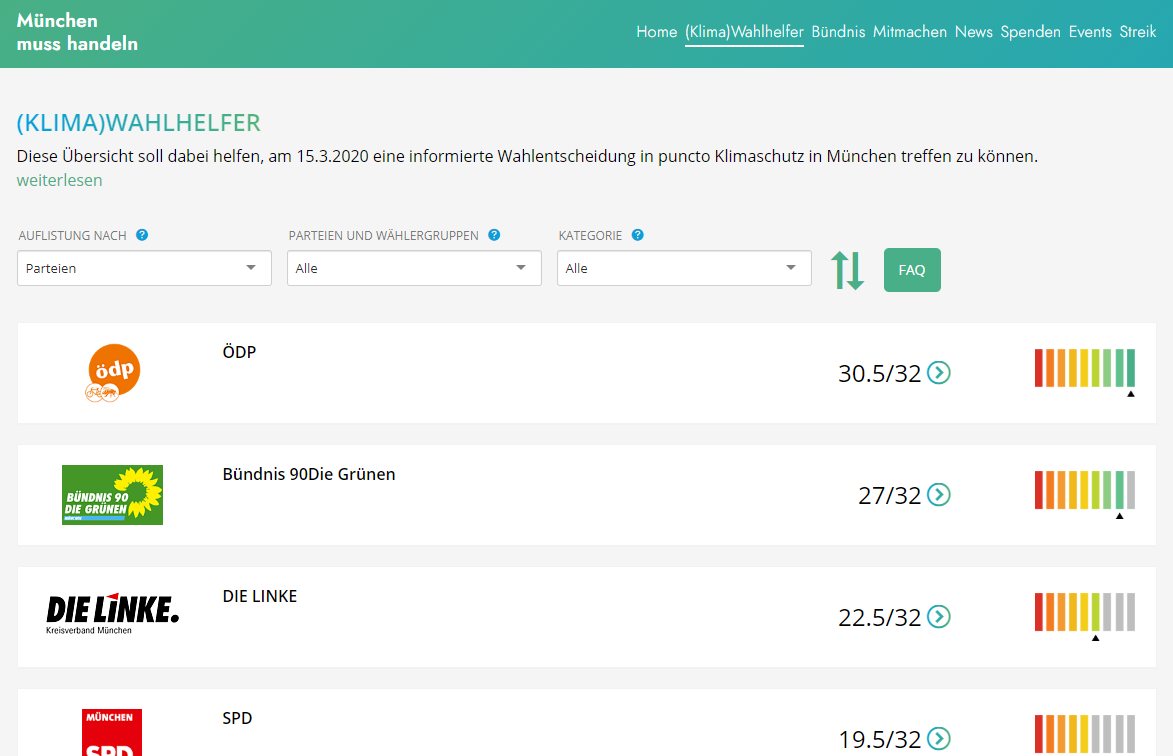
Task: Open the Streik nav link
Action: [x=1138, y=32]
